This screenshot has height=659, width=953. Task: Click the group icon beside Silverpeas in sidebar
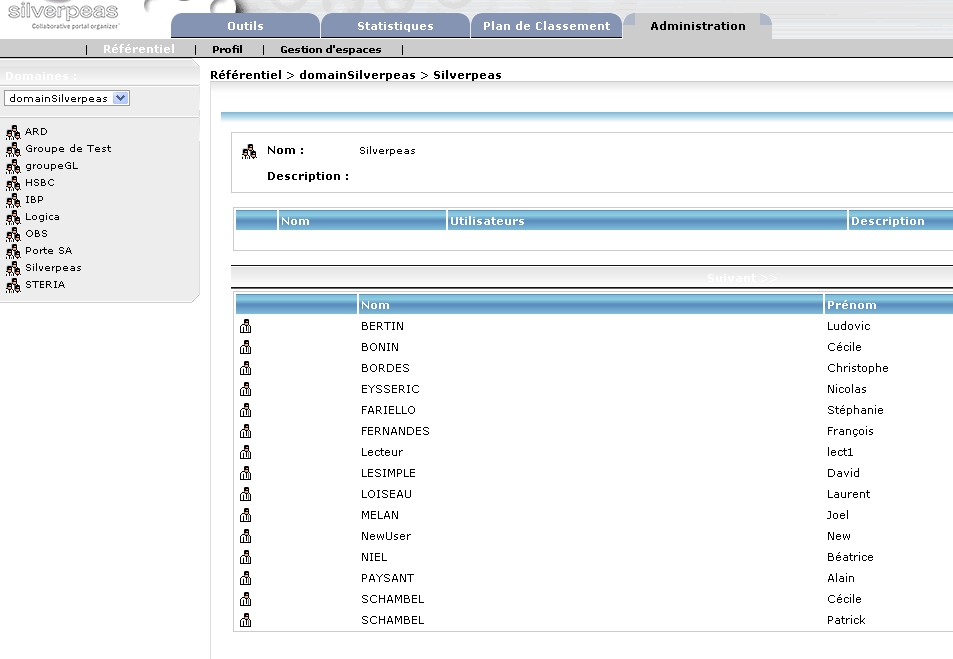(13, 268)
